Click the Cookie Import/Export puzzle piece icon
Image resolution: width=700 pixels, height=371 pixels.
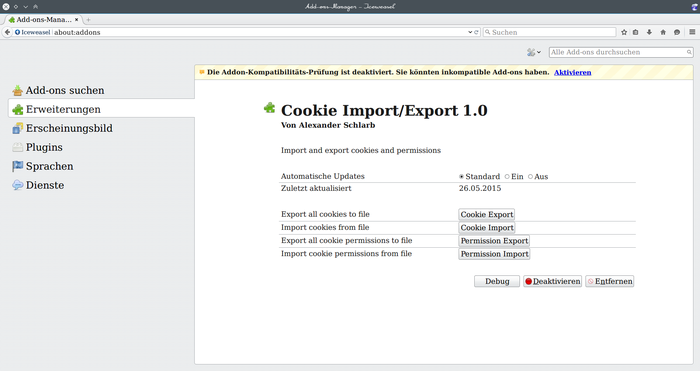point(269,108)
